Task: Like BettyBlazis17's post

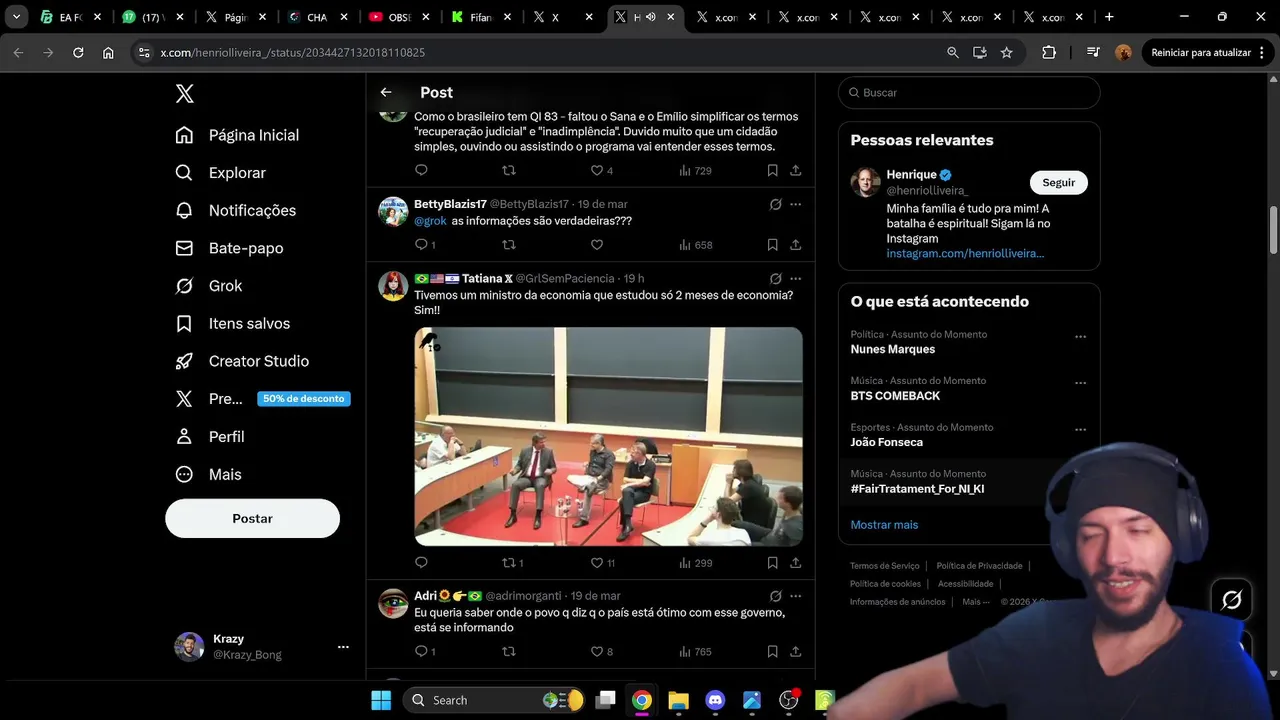Action: 597,245
